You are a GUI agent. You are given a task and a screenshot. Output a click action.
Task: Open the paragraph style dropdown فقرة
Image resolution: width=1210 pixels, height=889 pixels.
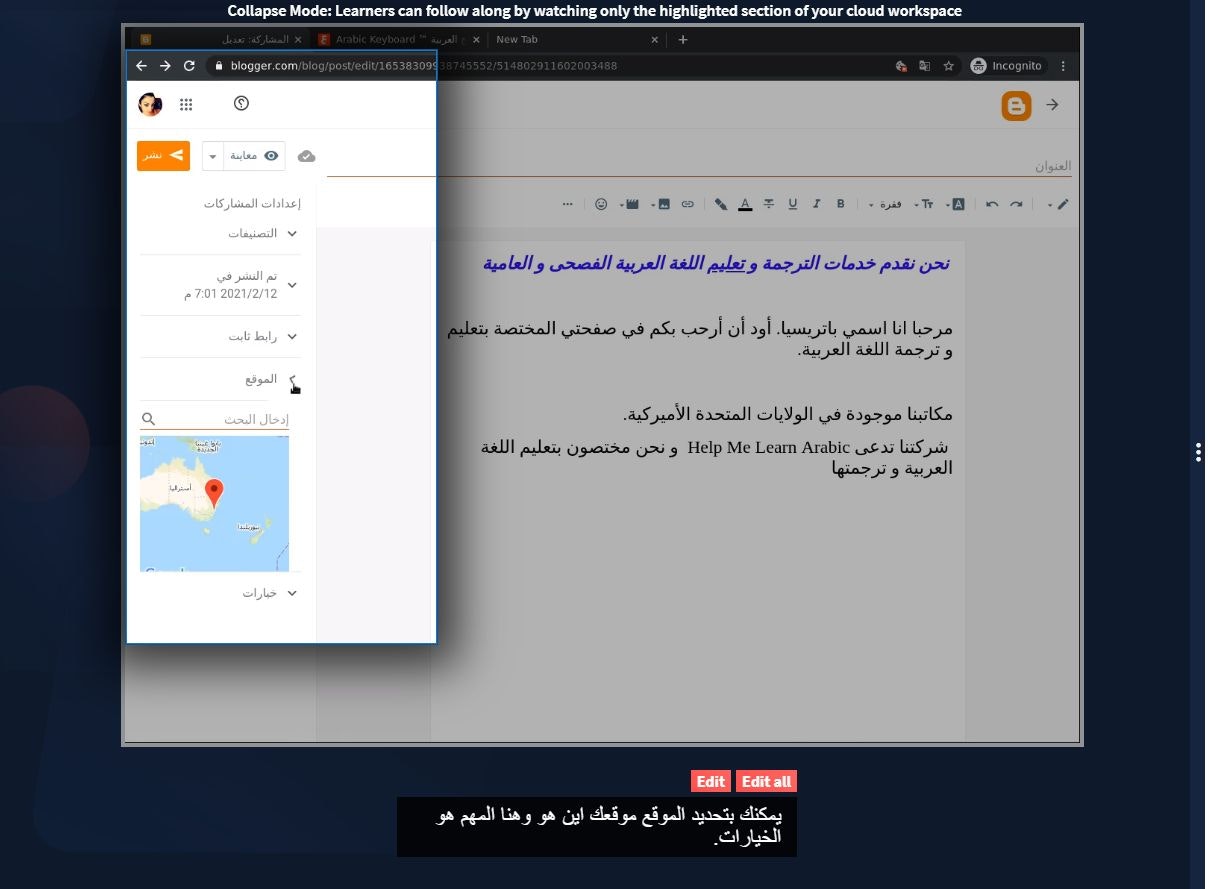point(884,204)
